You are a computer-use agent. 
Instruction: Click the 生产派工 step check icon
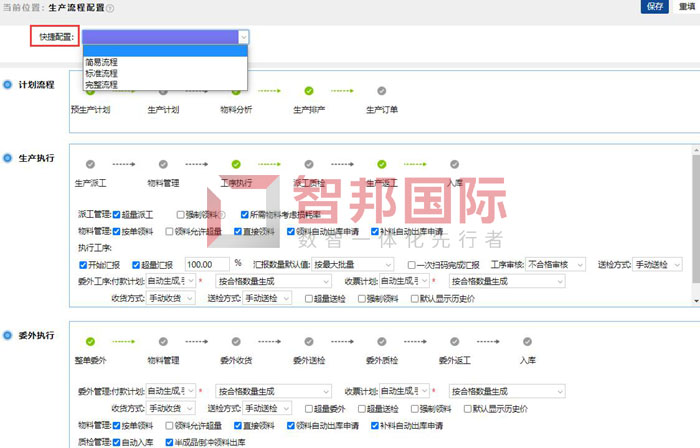point(90,164)
